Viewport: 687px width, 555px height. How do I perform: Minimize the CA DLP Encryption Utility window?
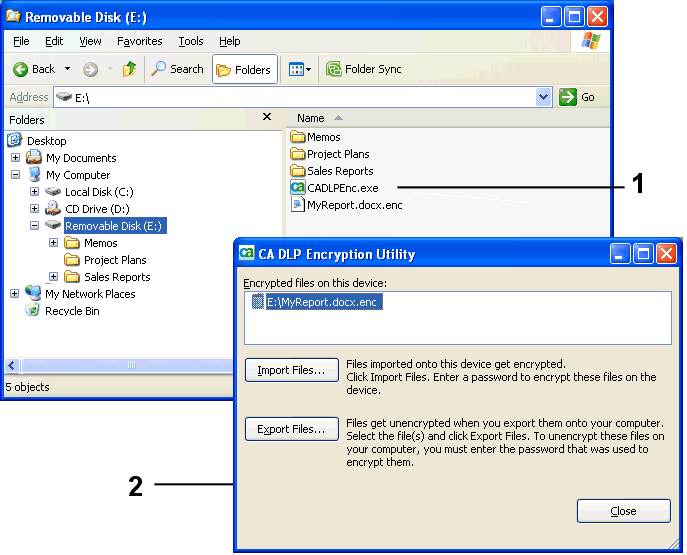coord(620,254)
